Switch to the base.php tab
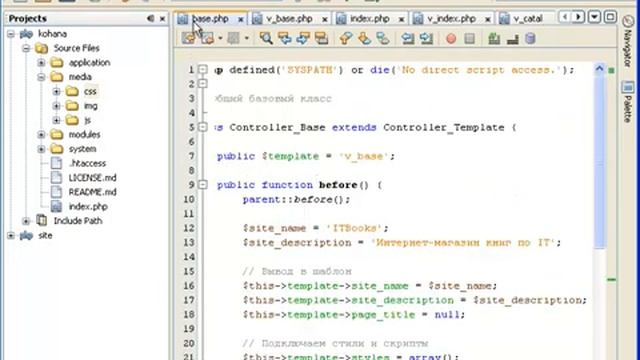The image size is (640, 360). click(210, 19)
